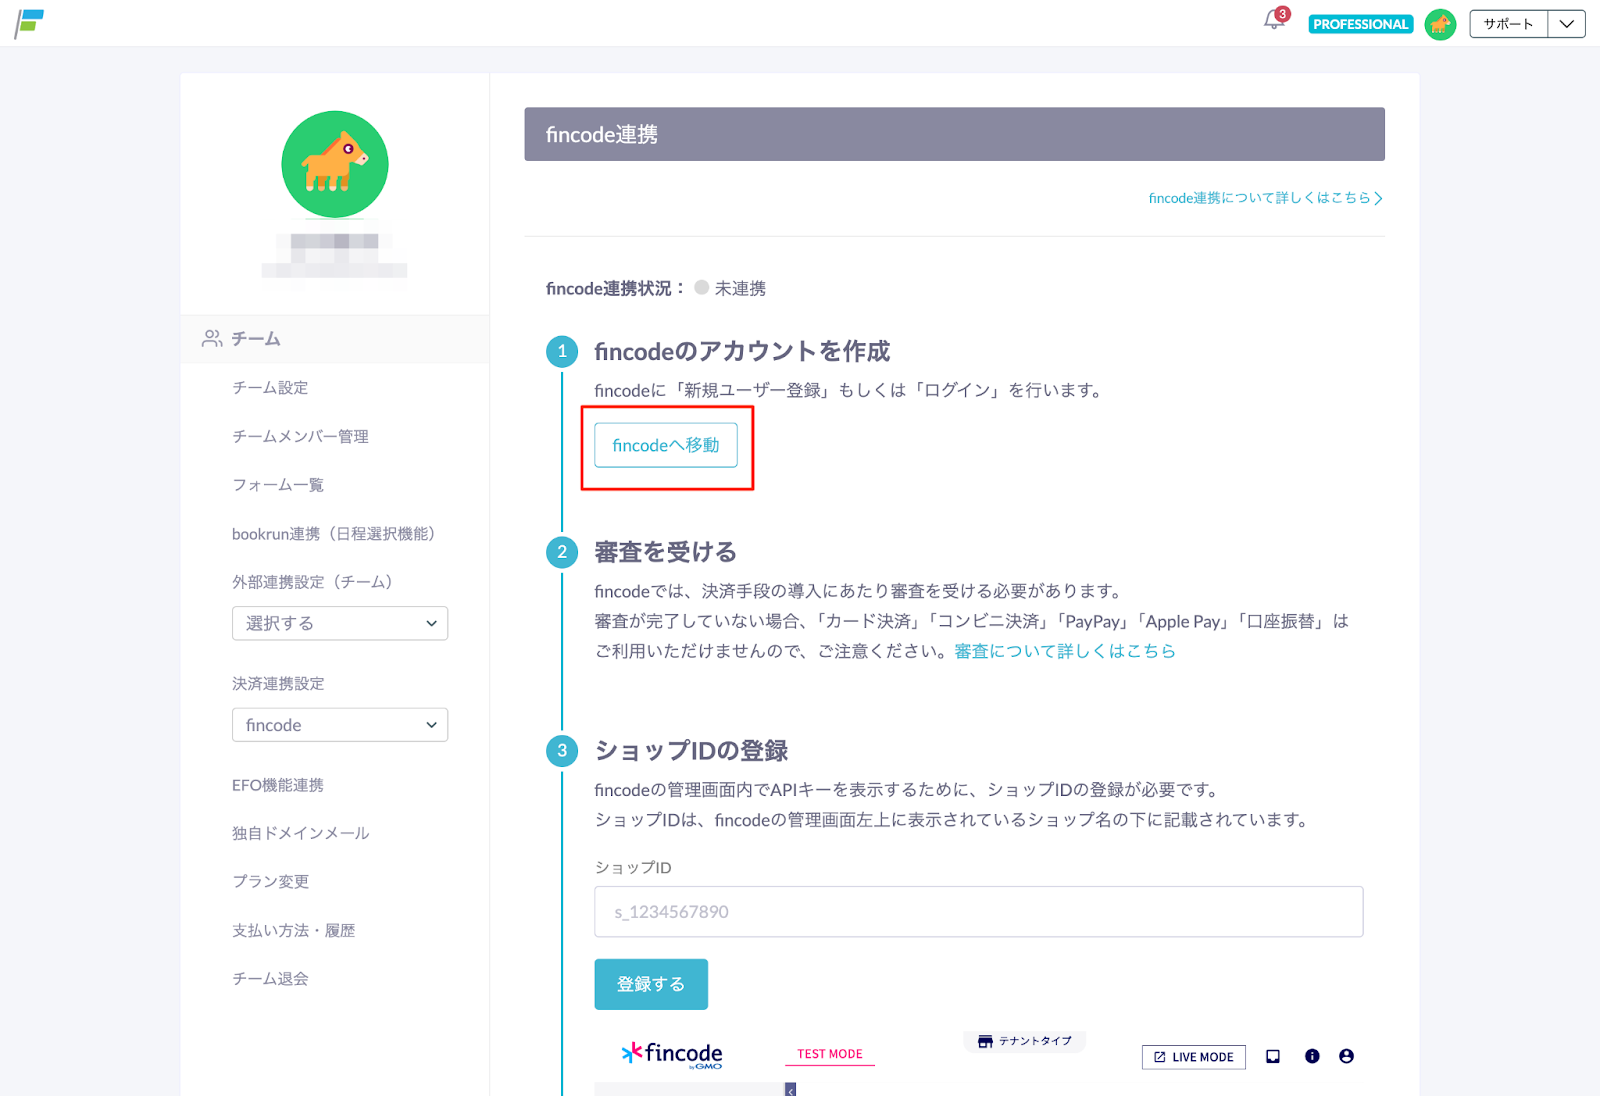1600x1096 pixels.
Task: Click テナントタイプ badge in preview
Action: pyautogui.click(x=1025, y=1041)
